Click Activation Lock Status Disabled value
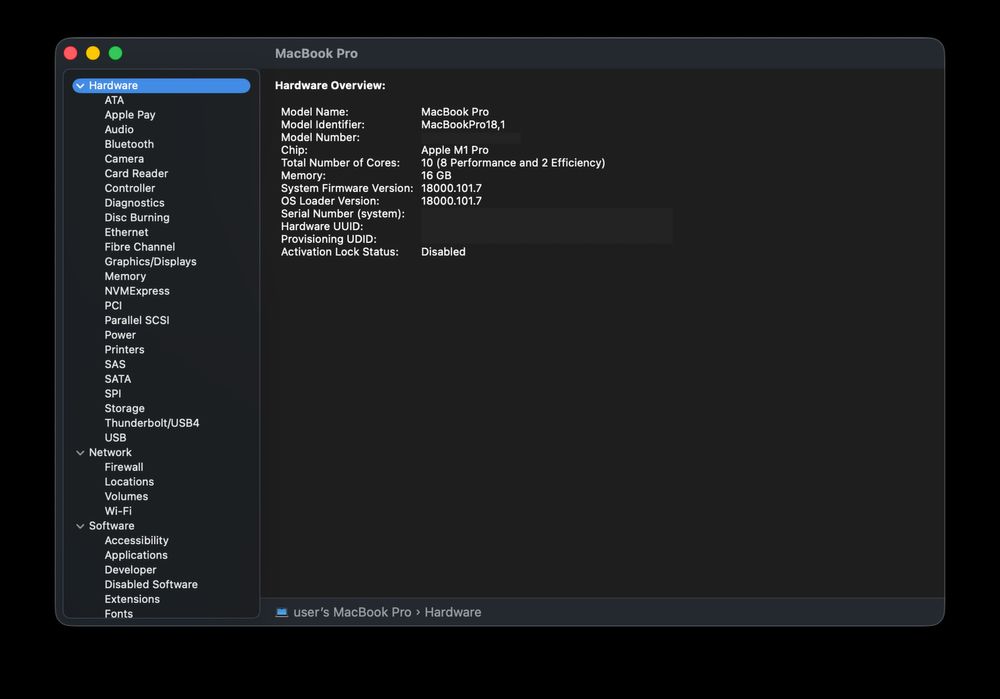 click(x=443, y=252)
